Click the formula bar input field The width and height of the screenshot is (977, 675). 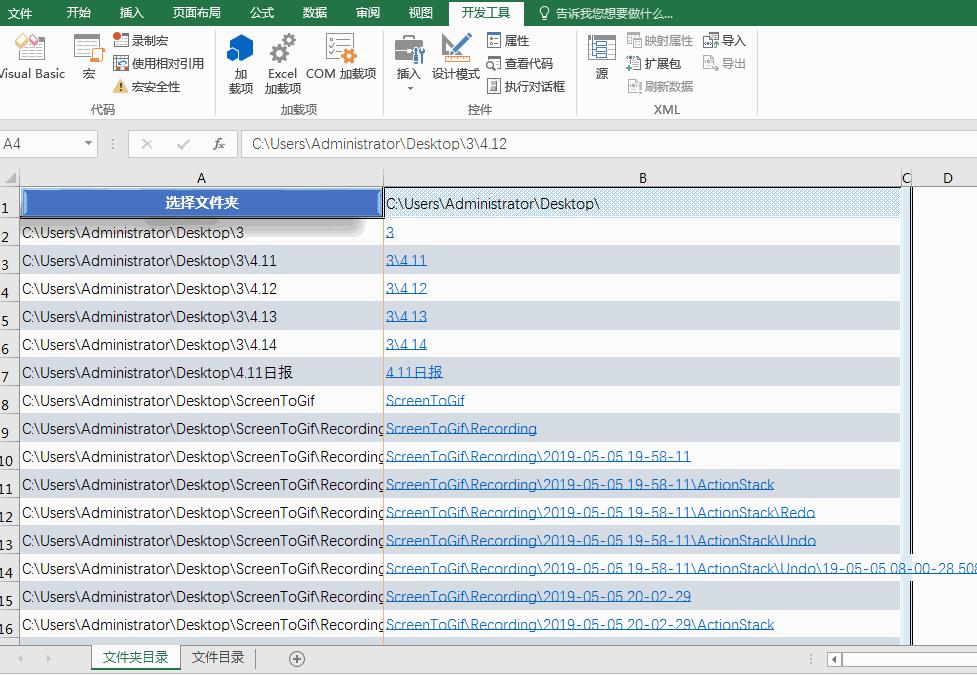pos(600,144)
